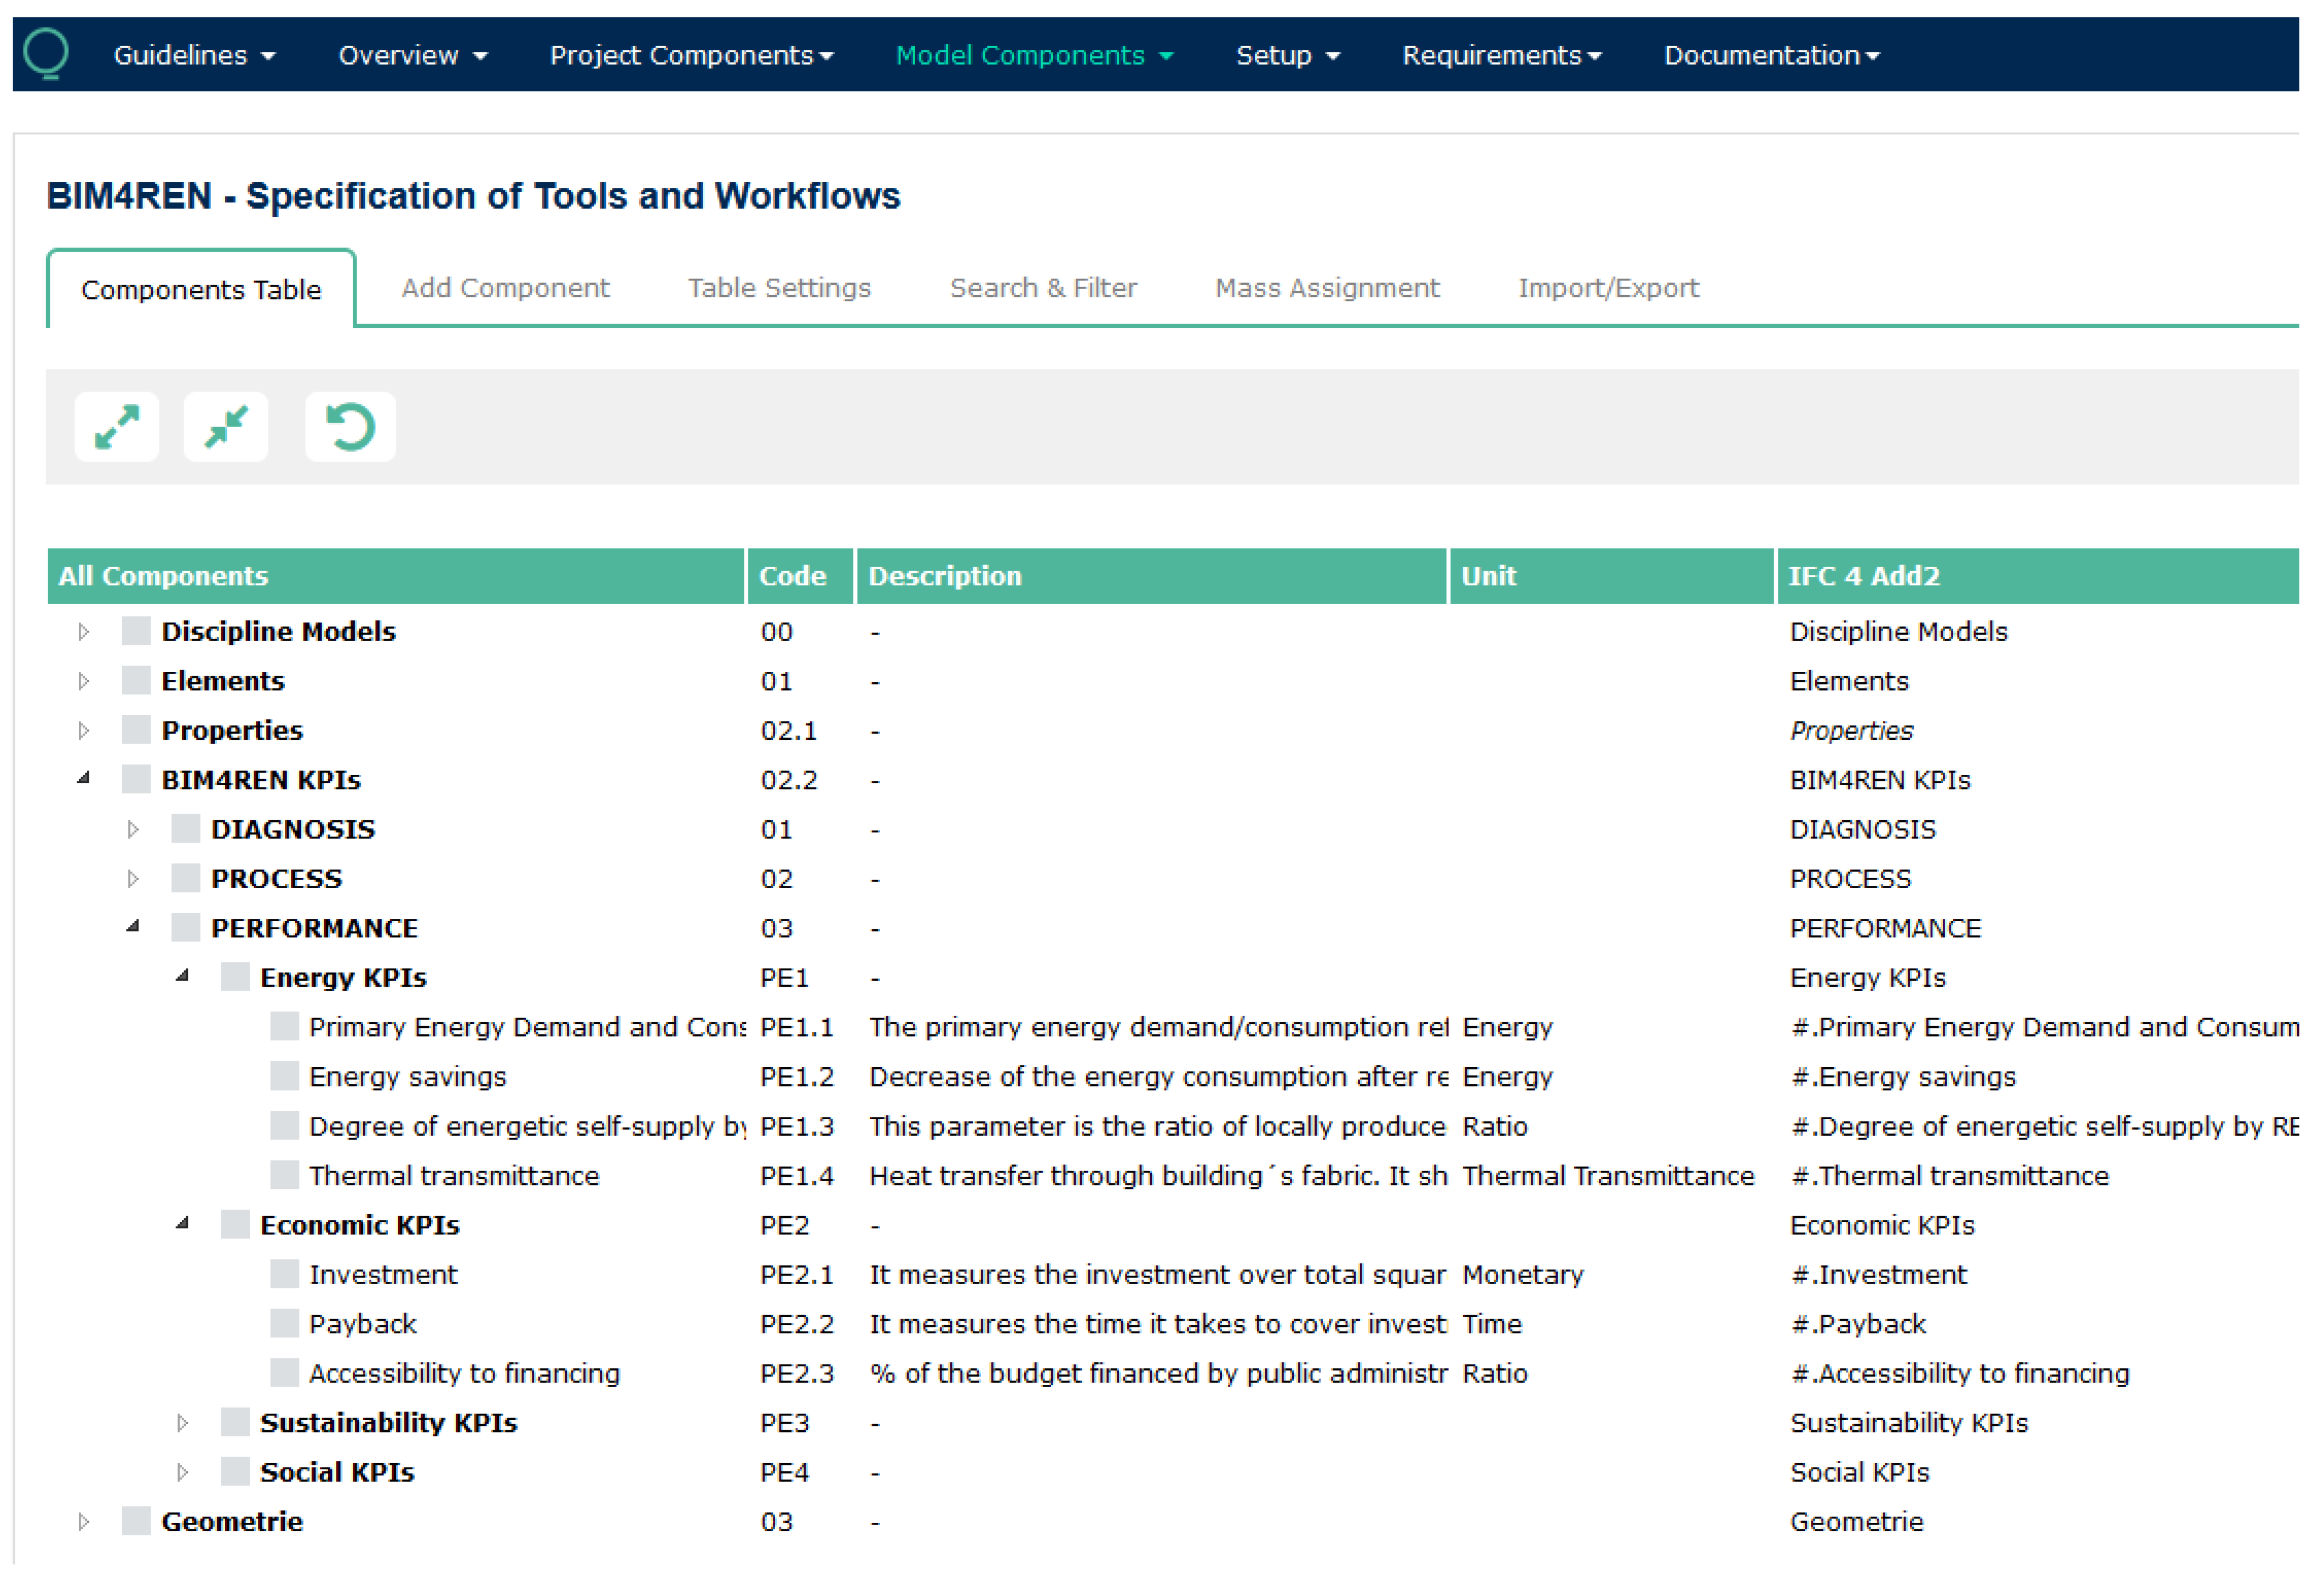2324x1577 pixels.
Task: Toggle the Thermal transmittance checkbox
Action: (x=285, y=1175)
